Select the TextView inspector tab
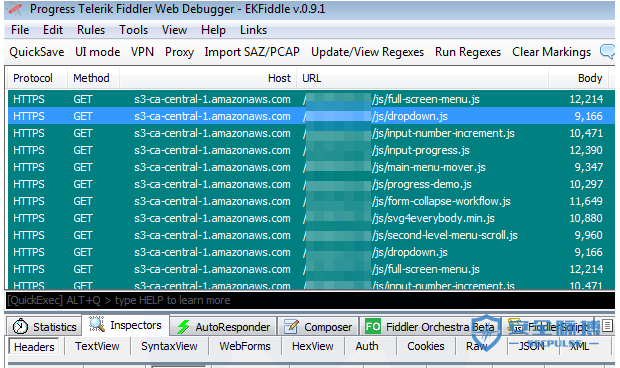Viewport: 620px width, 368px height. coord(97,346)
